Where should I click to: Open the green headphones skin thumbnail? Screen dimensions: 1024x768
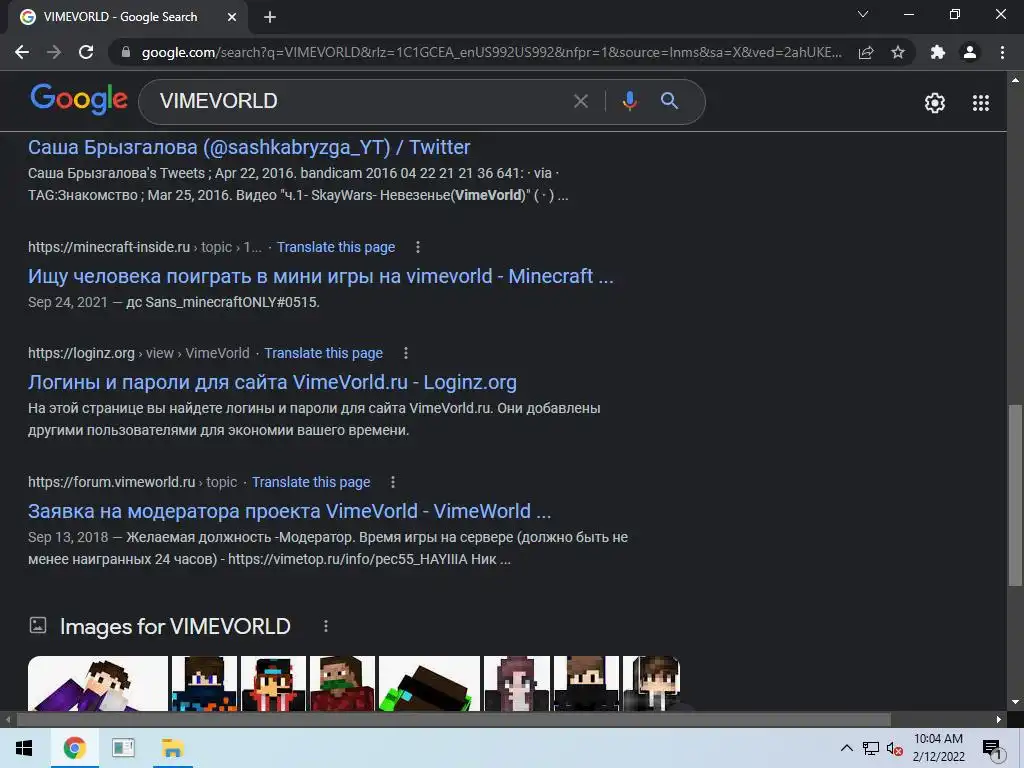(x=430, y=683)
